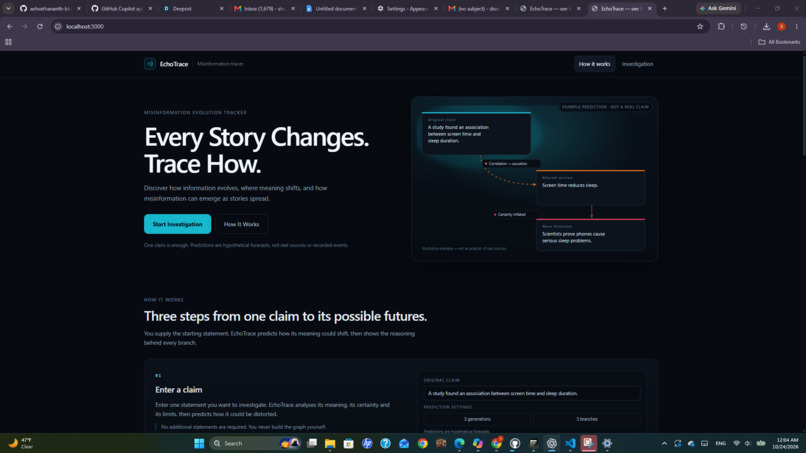Open File Explorer from taskbar

click(x=330, y=443)
